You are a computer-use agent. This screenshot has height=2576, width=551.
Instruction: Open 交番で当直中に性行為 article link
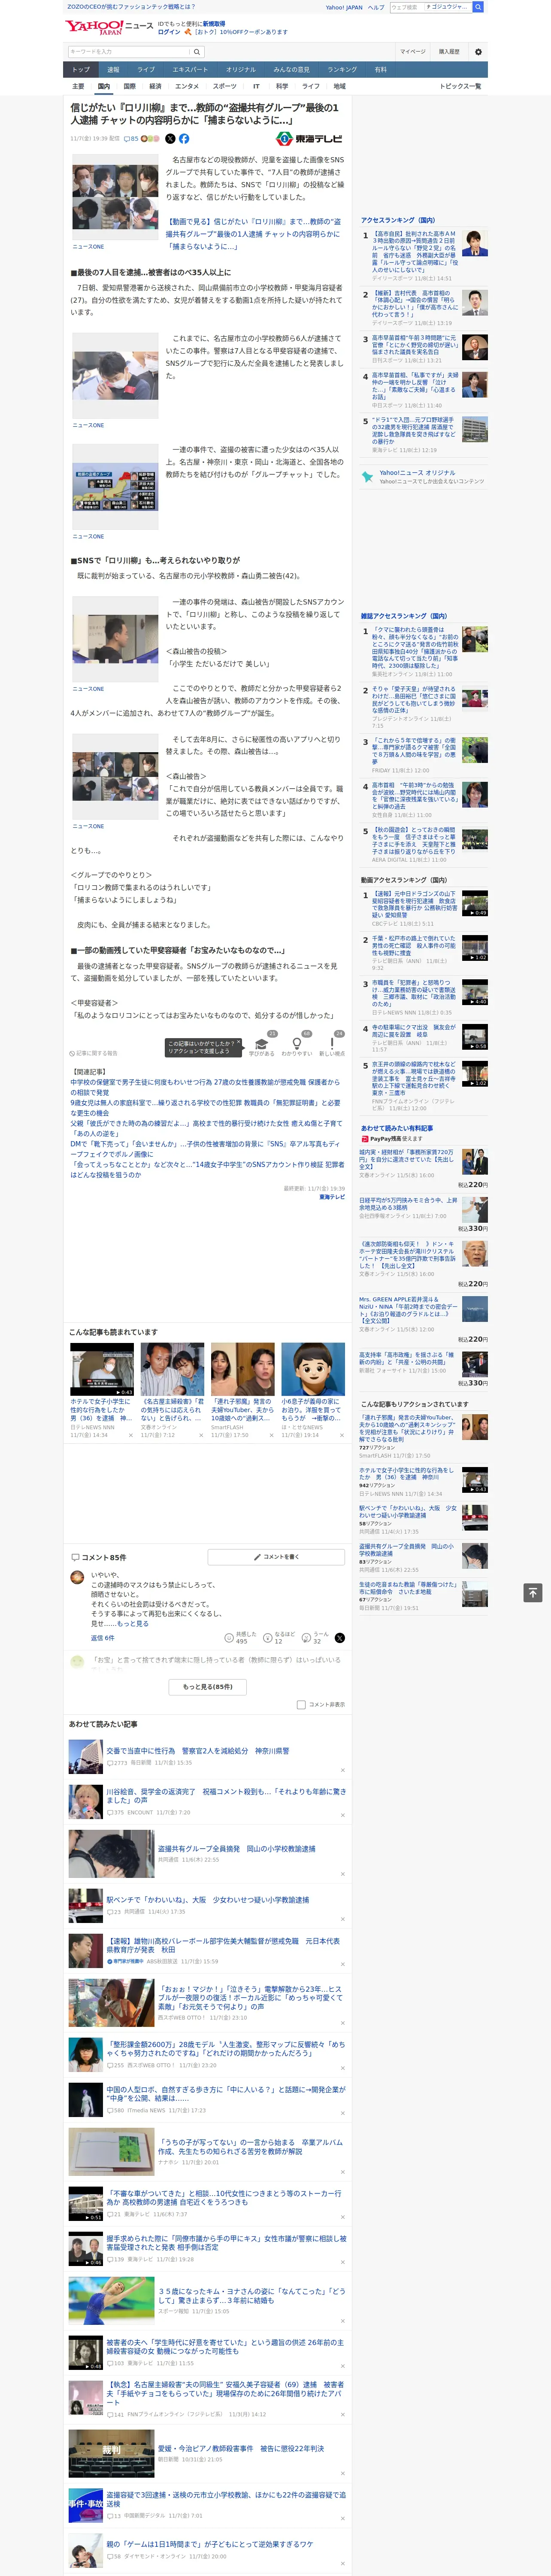point(197,1750)
